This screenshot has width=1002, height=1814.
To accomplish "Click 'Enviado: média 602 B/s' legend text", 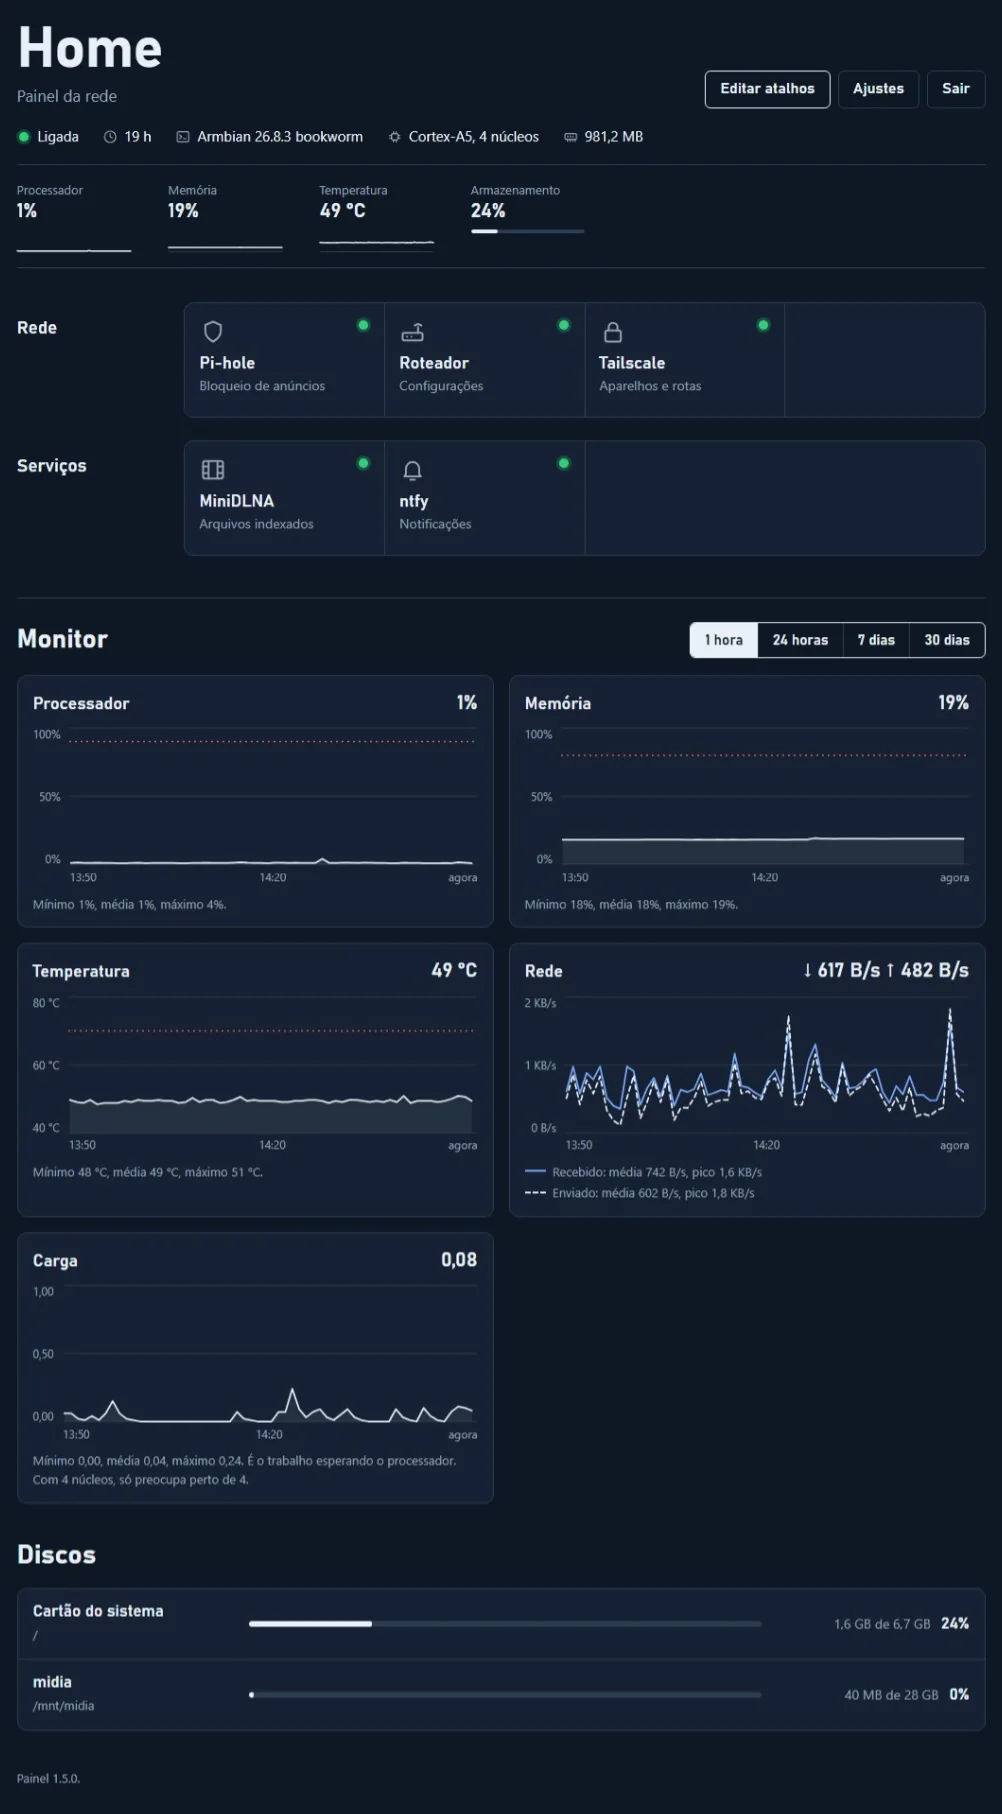I will pos(653,1193).
